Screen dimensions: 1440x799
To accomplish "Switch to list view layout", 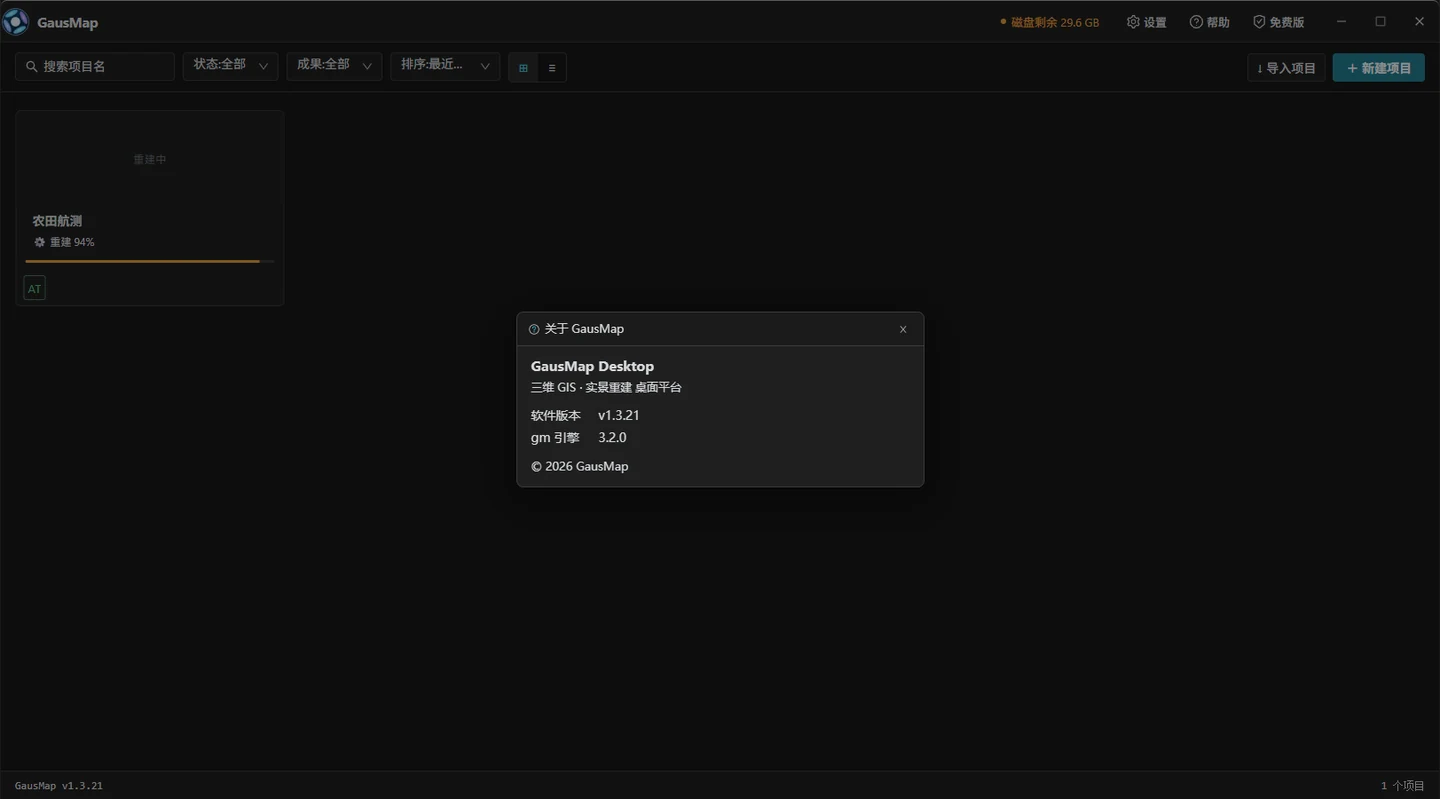I will (552, 68).
